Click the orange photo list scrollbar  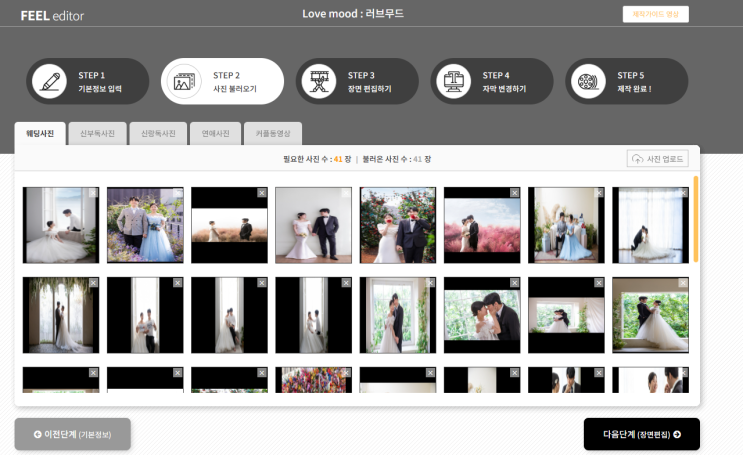(696, 218)
